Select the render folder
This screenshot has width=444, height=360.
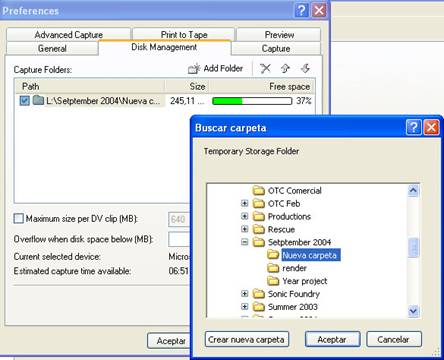(x=294, y=268)
